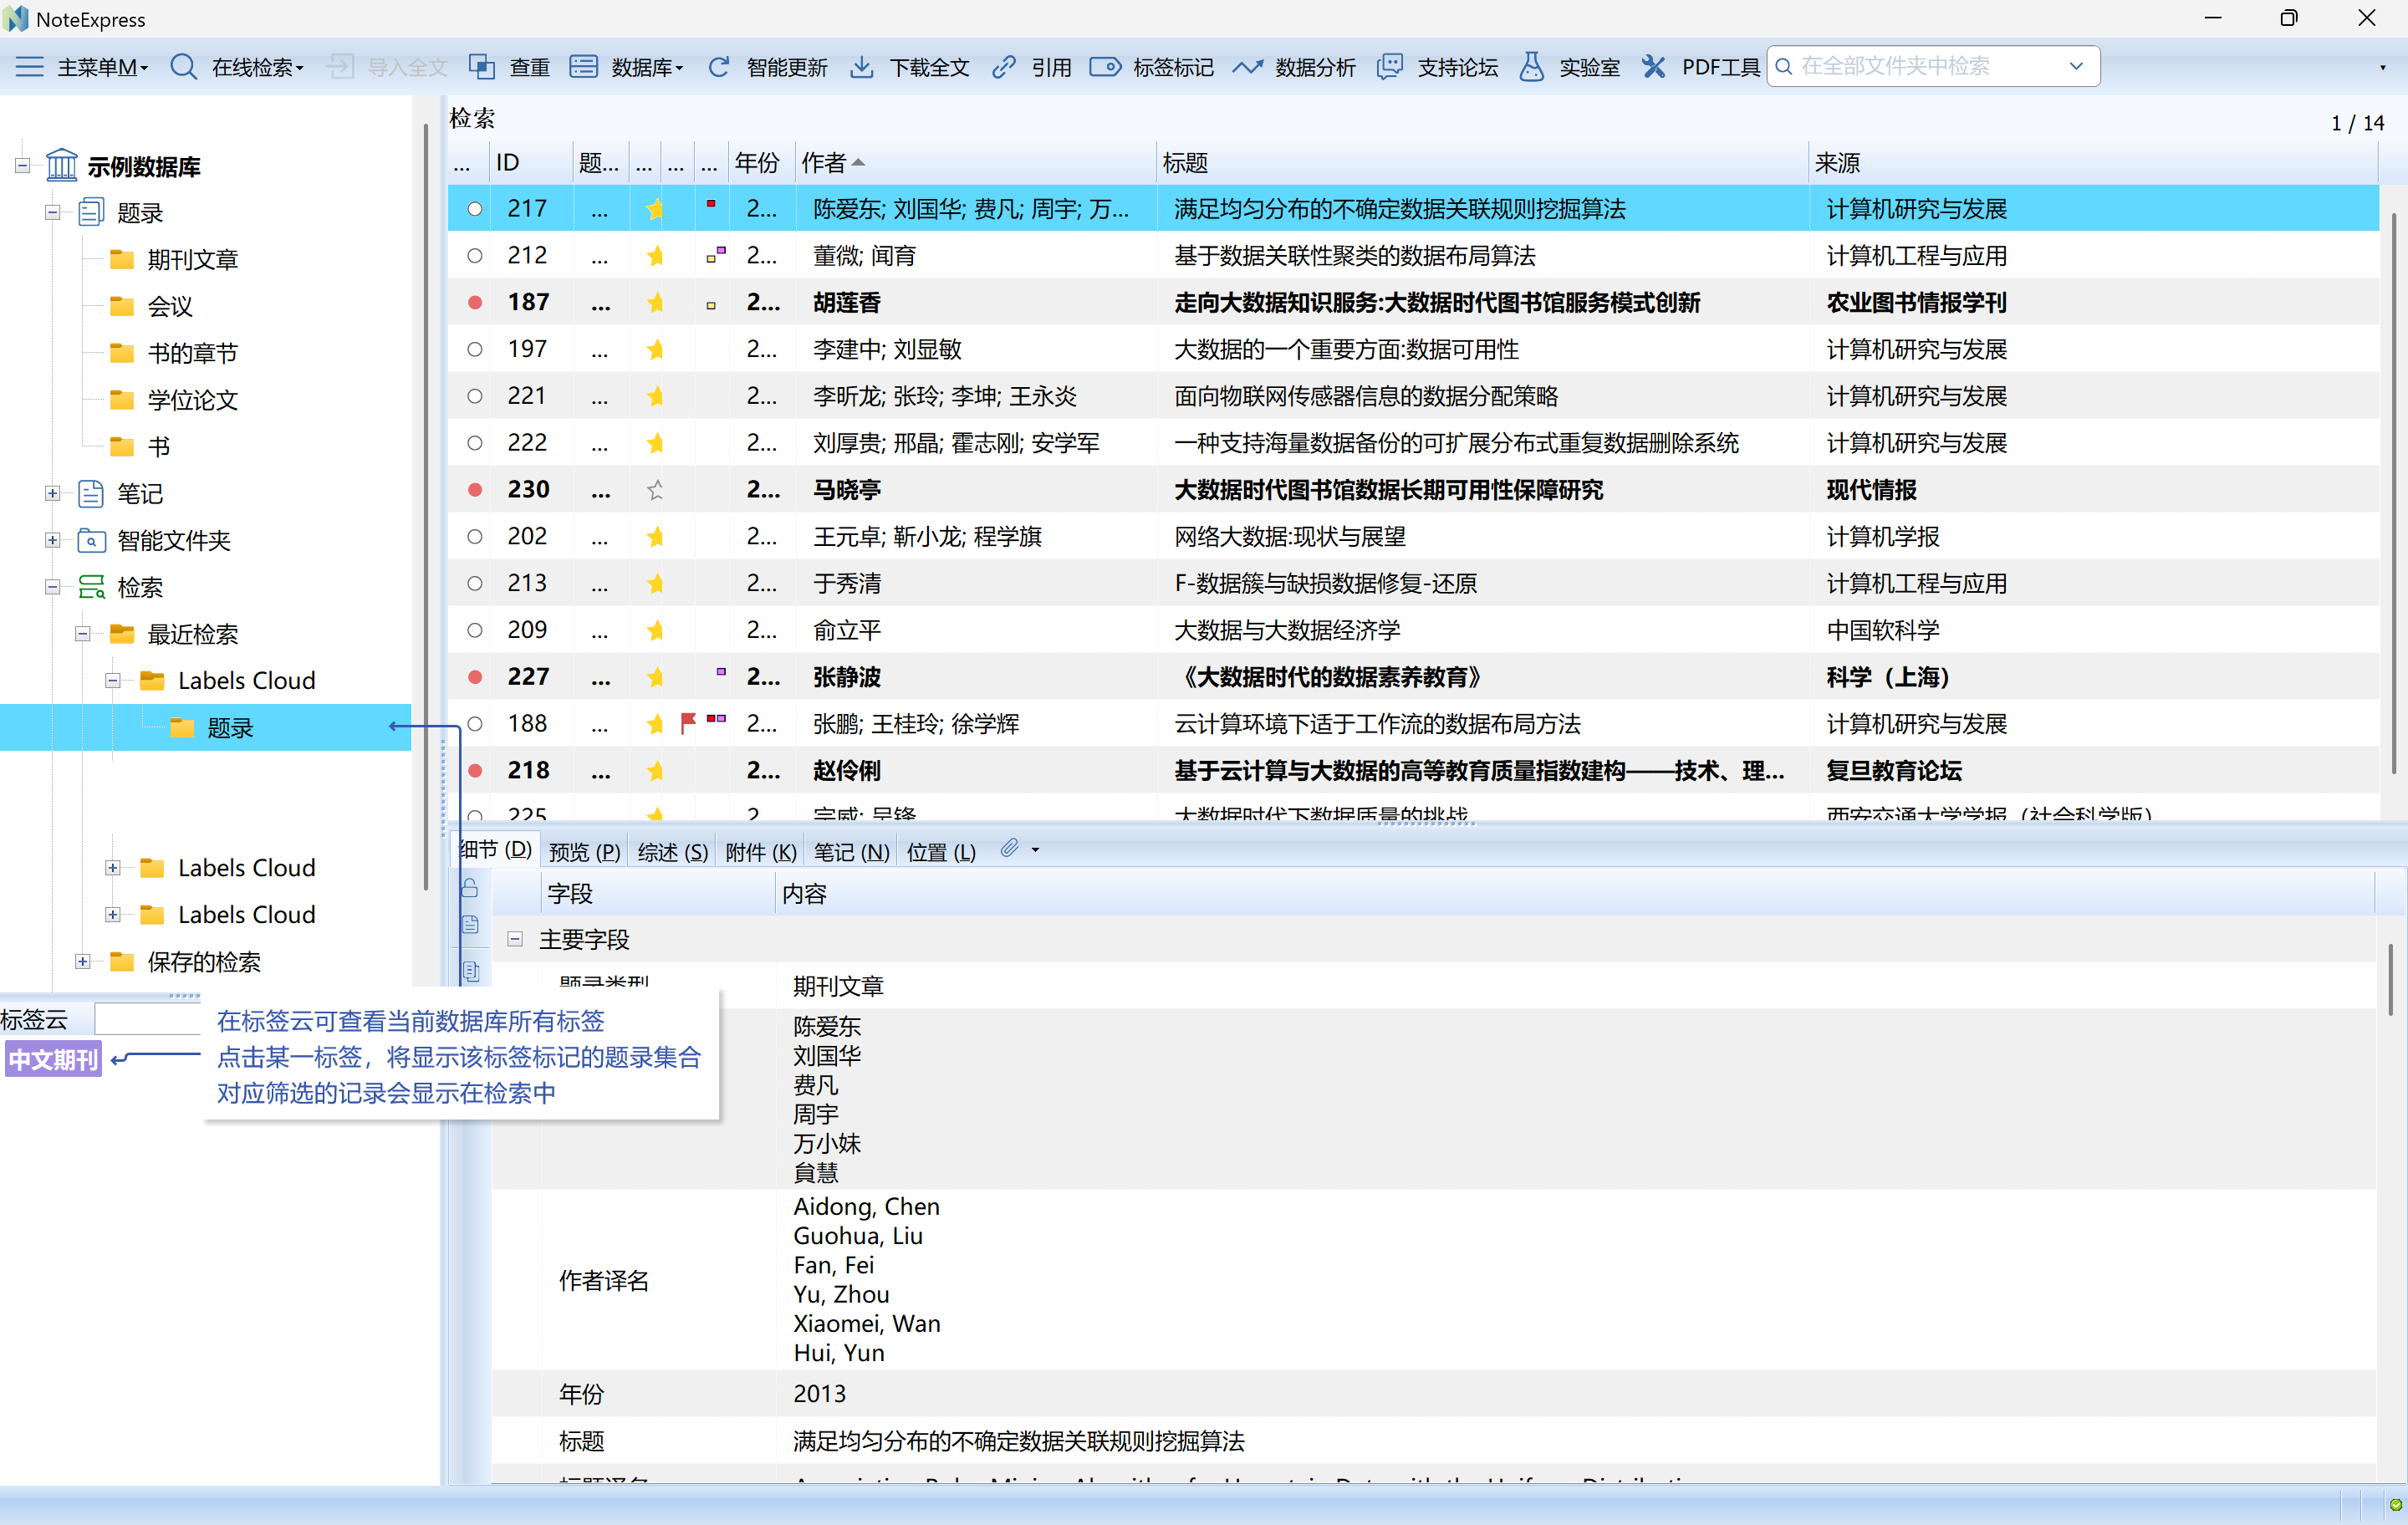Open the 引用 citation tool

click(1031, 66)
